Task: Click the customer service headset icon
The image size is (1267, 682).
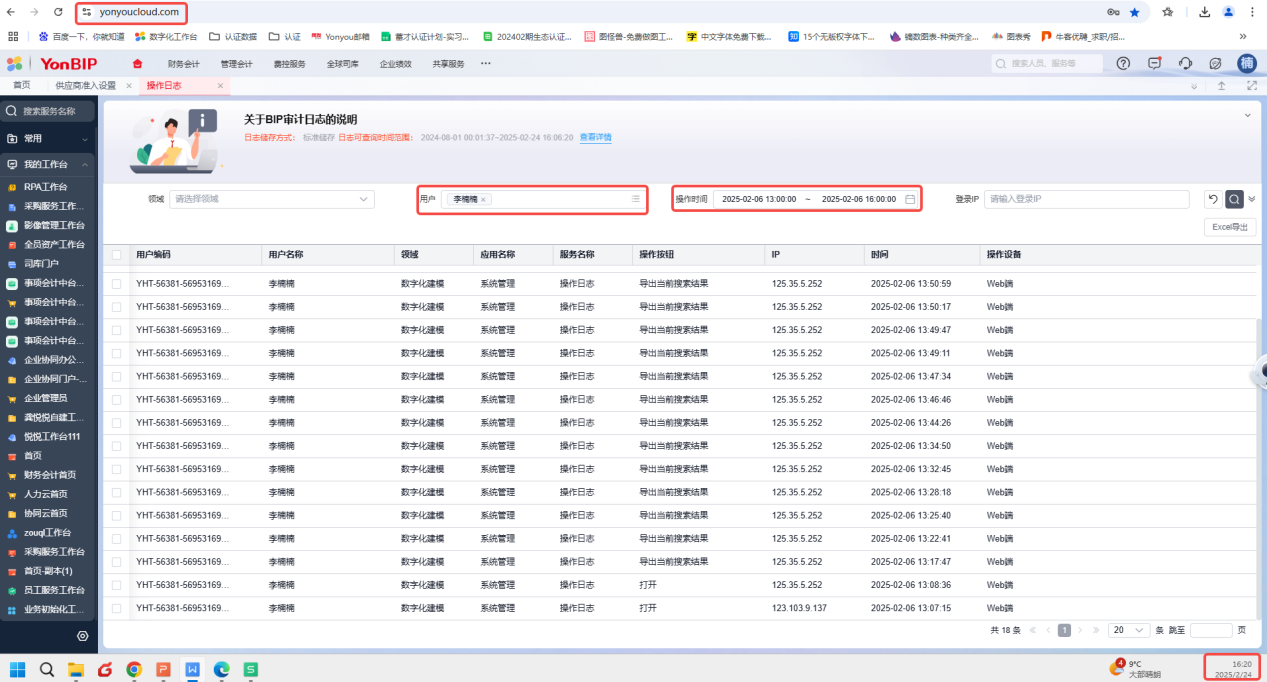Action: [x=1185, y=63]
